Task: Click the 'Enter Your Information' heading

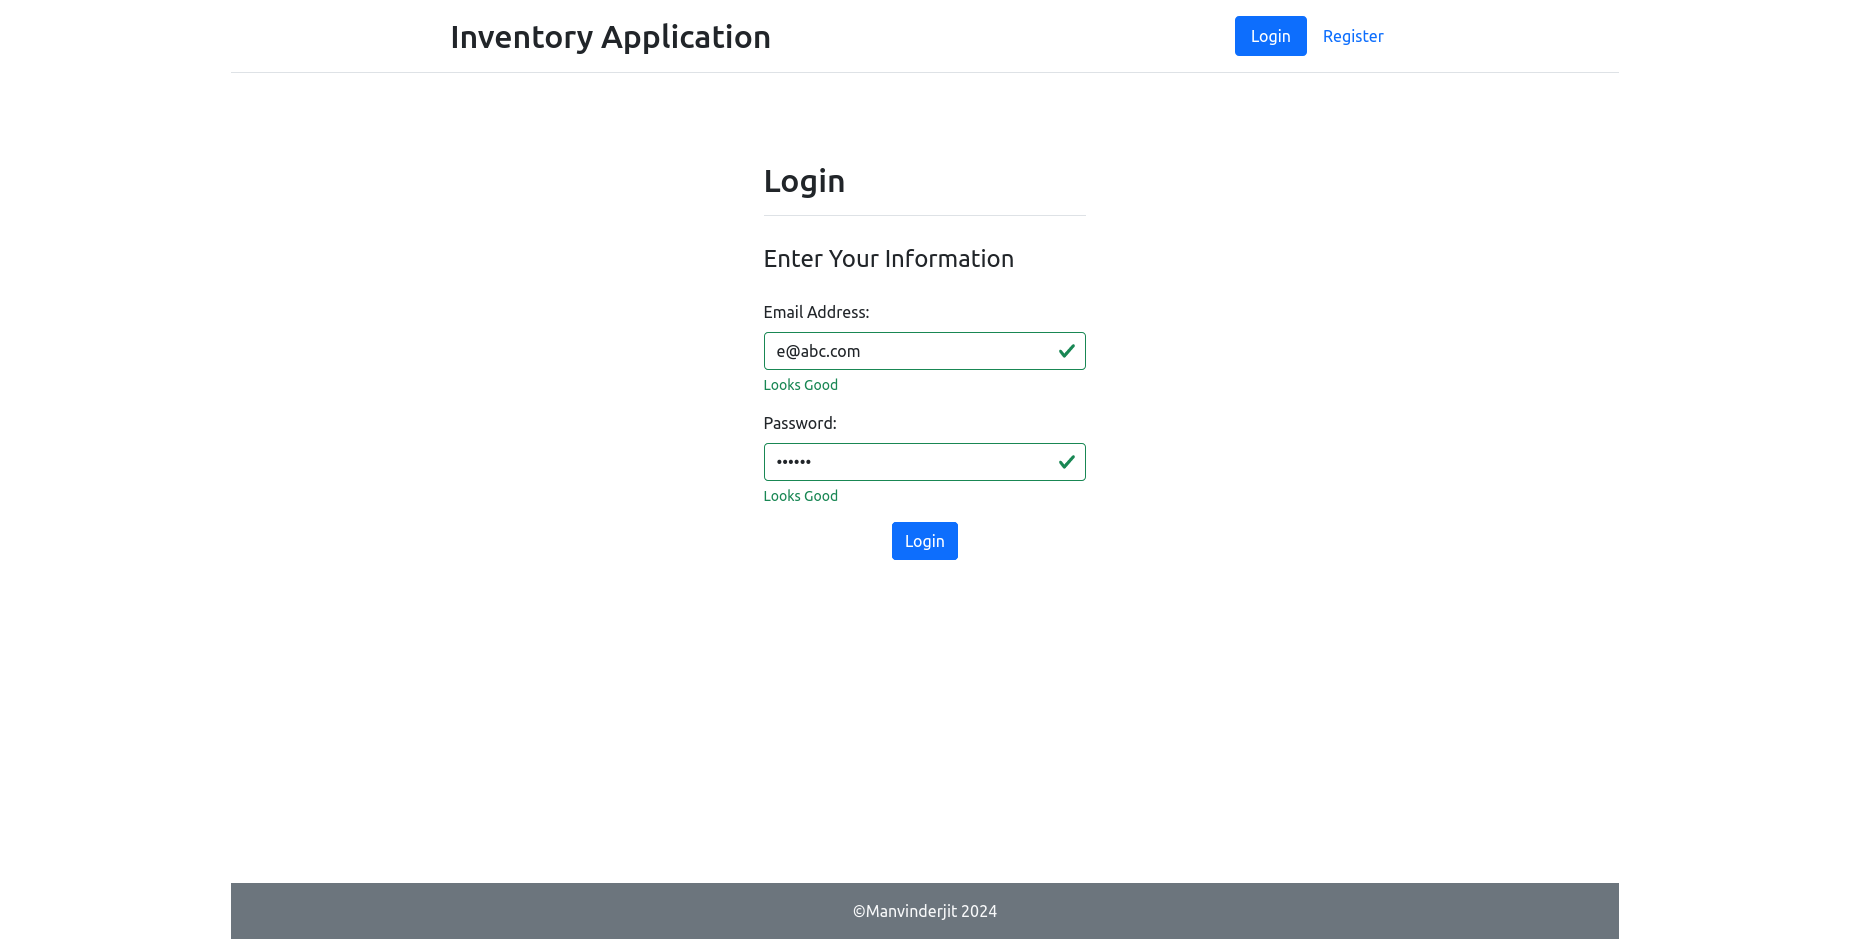Action: [888, 259]
